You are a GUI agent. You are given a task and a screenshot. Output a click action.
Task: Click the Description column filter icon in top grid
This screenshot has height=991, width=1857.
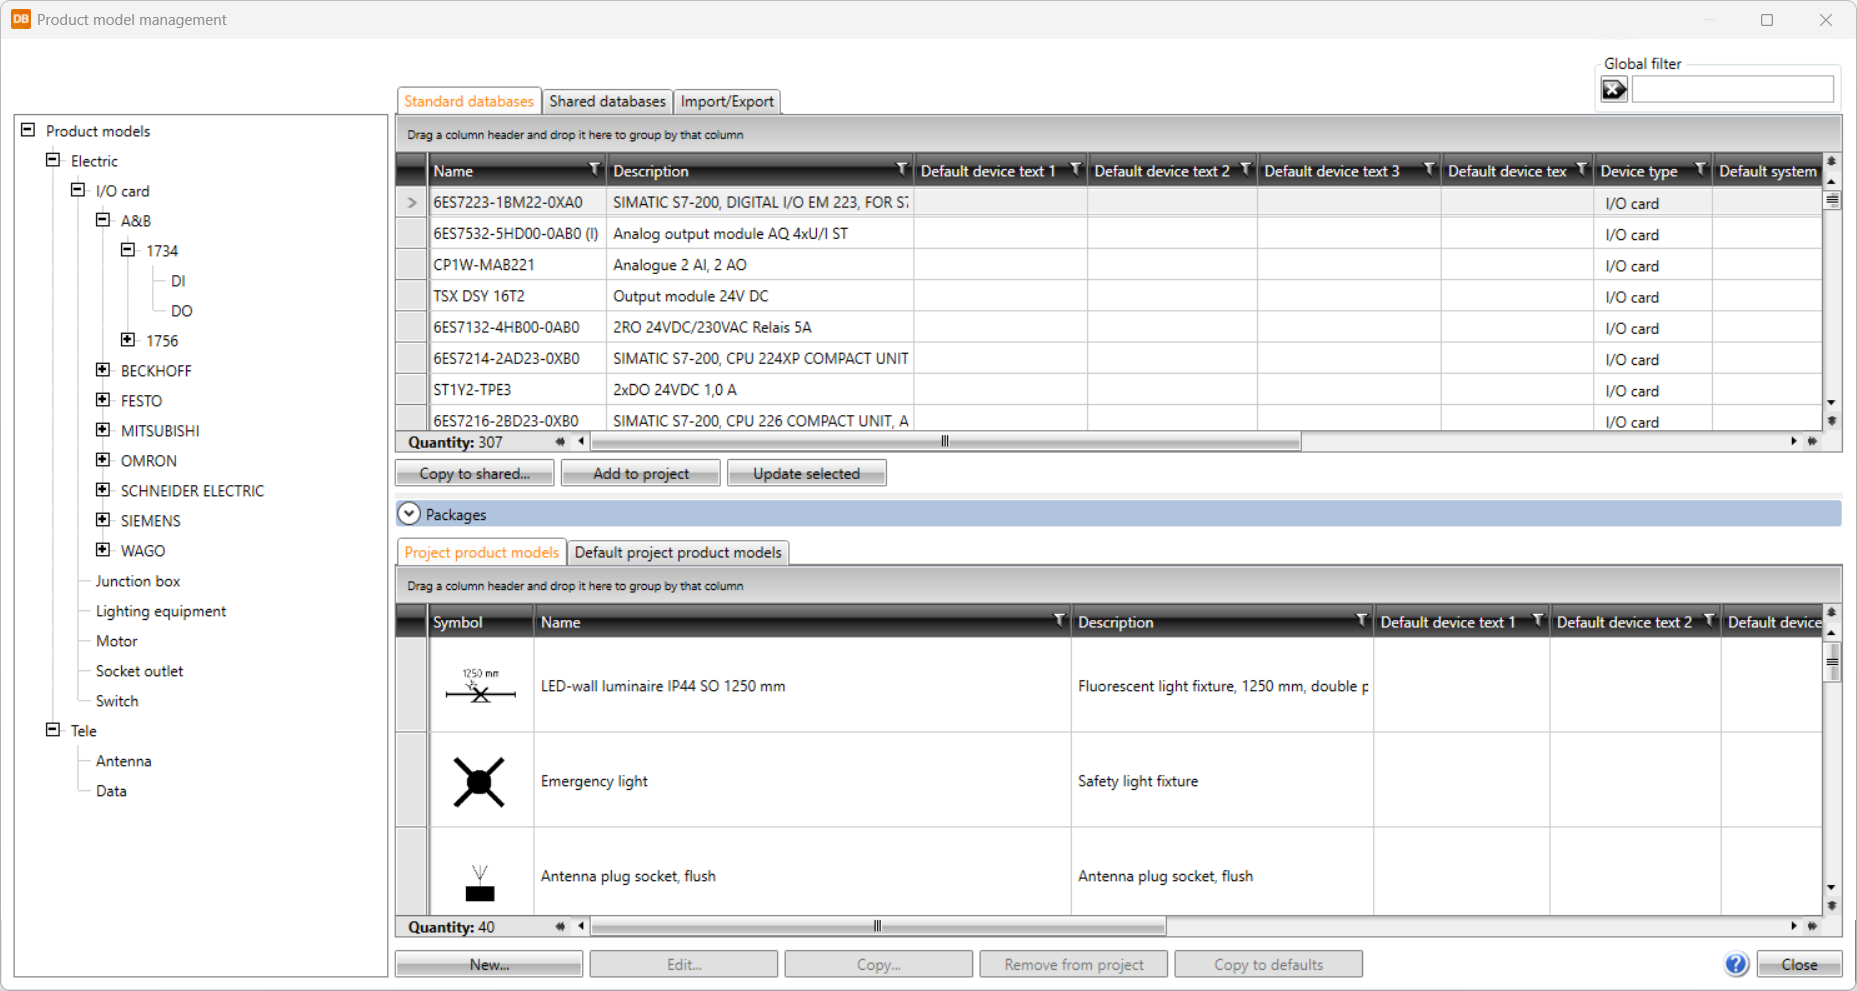click(x=901, y=170)
